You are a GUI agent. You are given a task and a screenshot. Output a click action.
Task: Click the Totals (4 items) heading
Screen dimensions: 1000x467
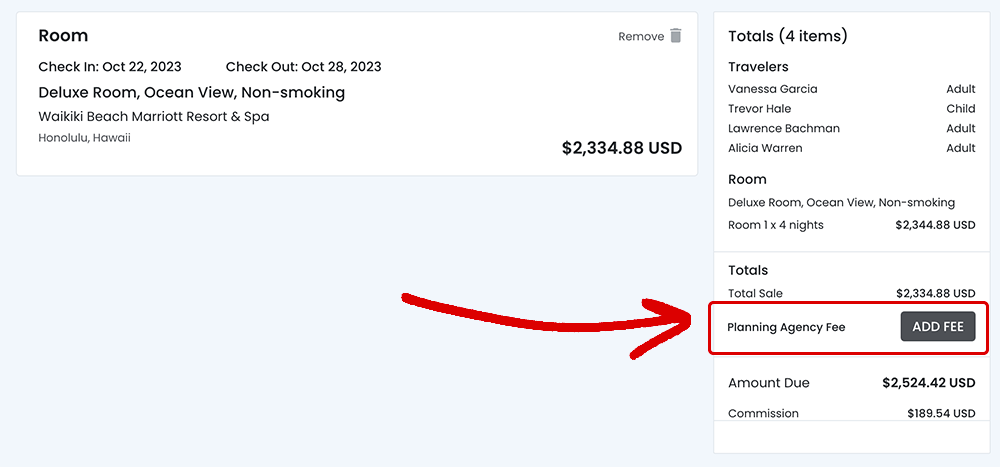tap(788, 36)
